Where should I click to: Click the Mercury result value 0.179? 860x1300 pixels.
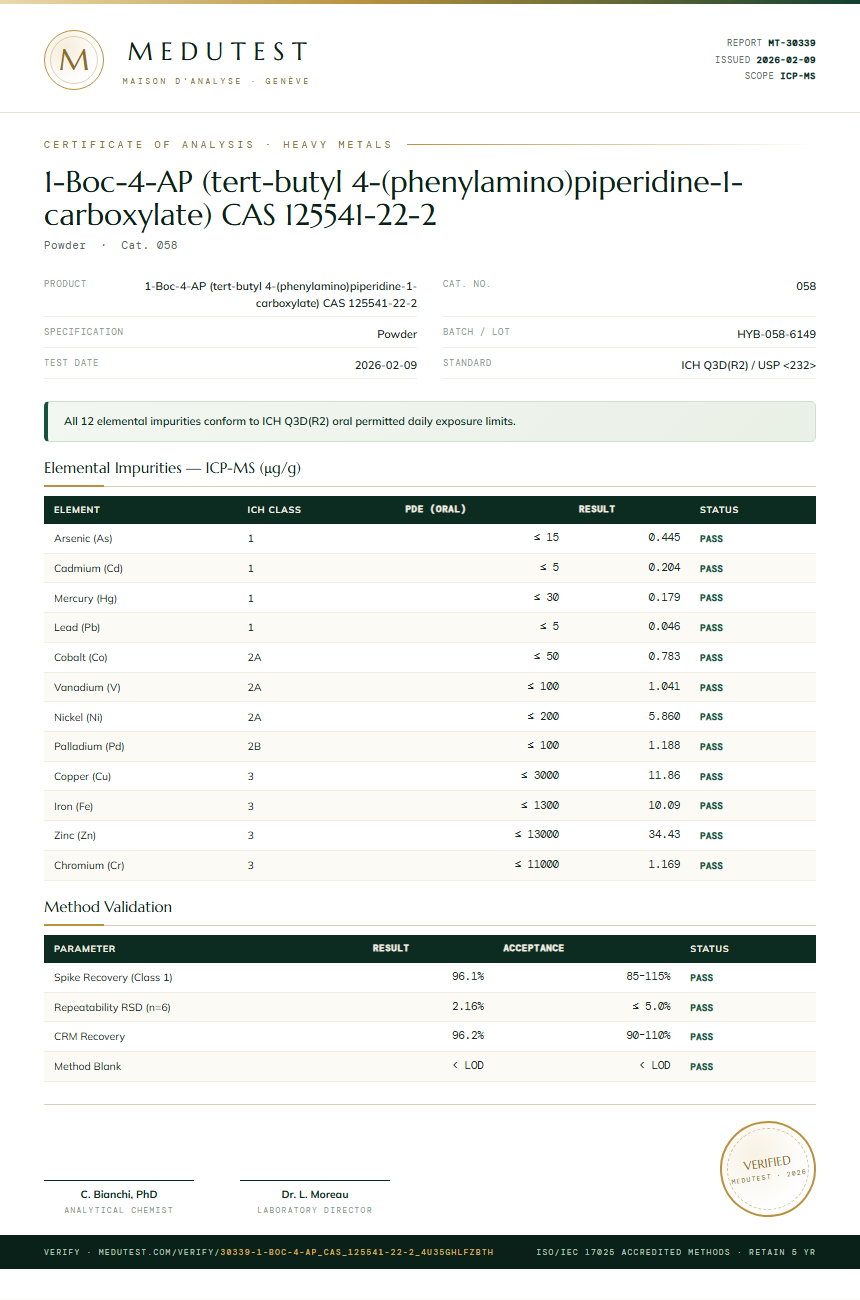(x=664, y=597)
